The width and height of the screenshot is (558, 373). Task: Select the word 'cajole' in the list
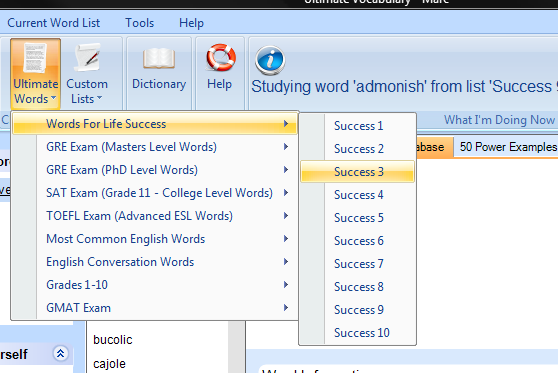coord(109,364)
